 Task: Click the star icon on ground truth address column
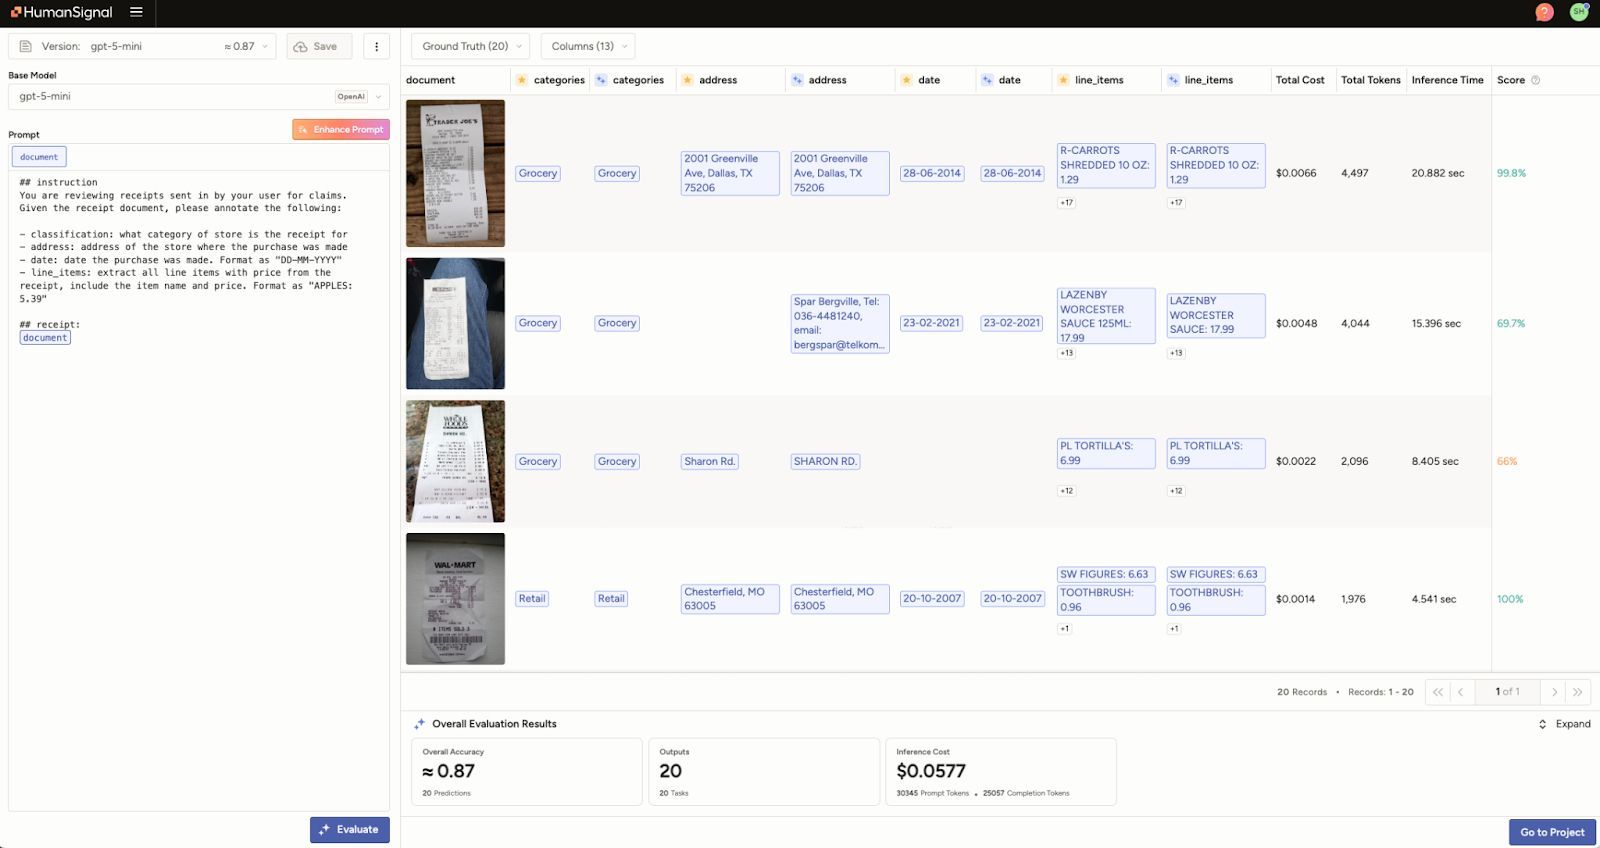pos(687,80)
